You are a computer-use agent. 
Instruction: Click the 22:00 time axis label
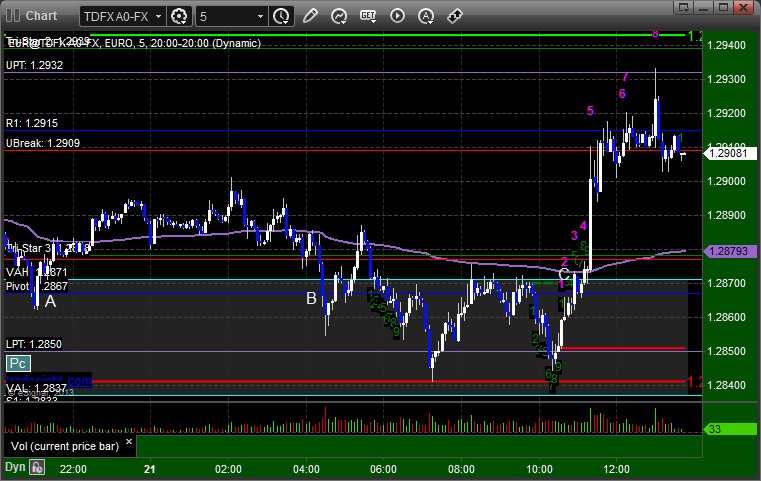(73, 469)
